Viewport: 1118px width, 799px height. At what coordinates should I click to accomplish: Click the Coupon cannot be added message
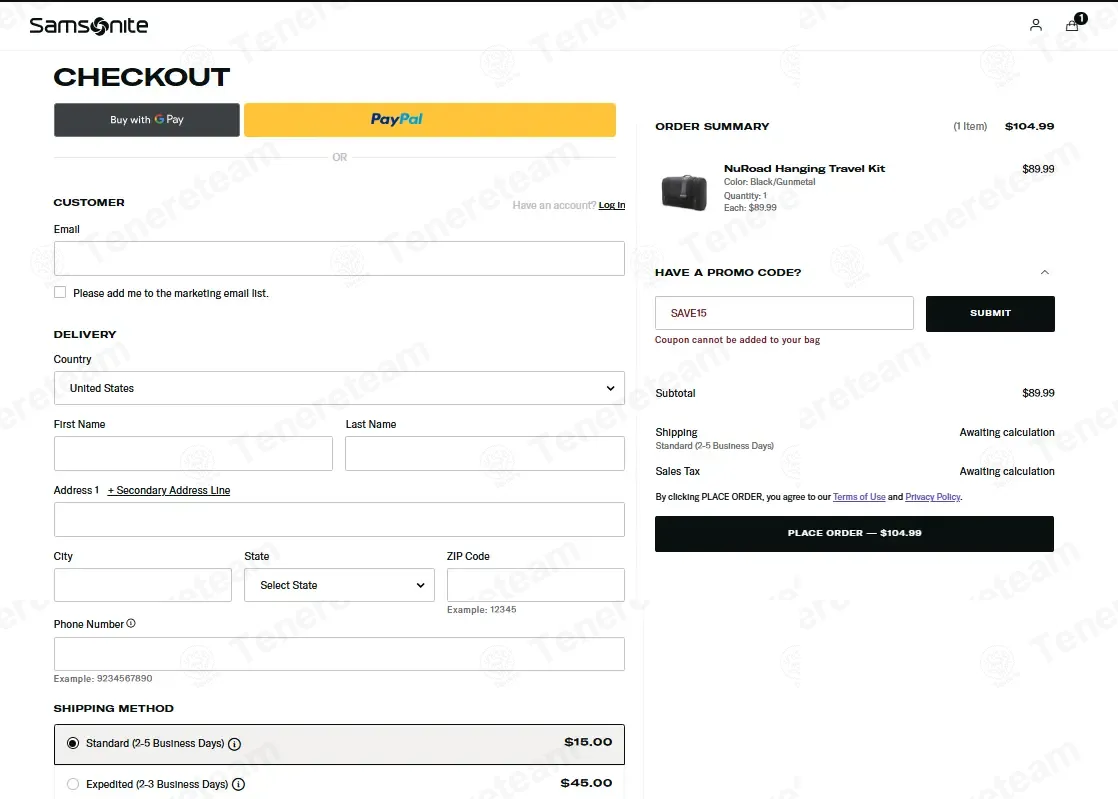737,340
